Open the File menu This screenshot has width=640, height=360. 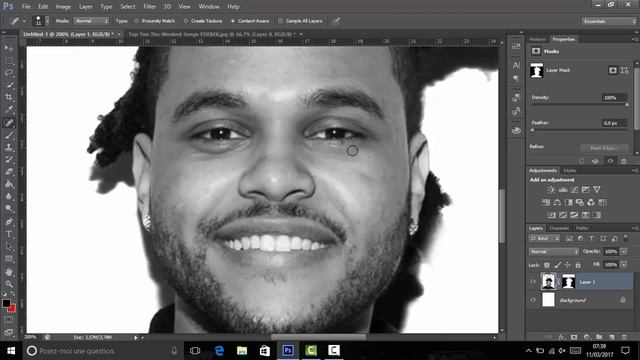pyautogui.click(x=26, y=7)
